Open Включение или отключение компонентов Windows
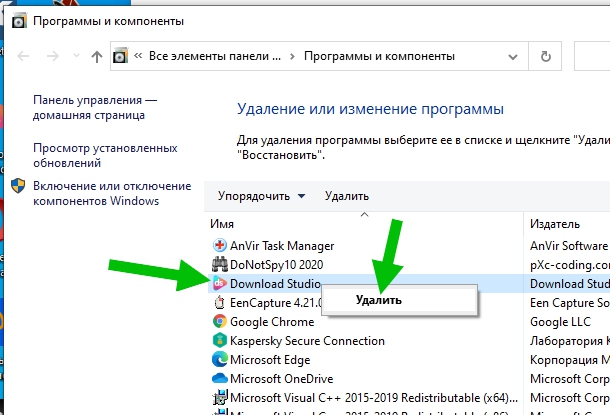The height and width of the screenshot is (415, 610). [x=112, y=193]
